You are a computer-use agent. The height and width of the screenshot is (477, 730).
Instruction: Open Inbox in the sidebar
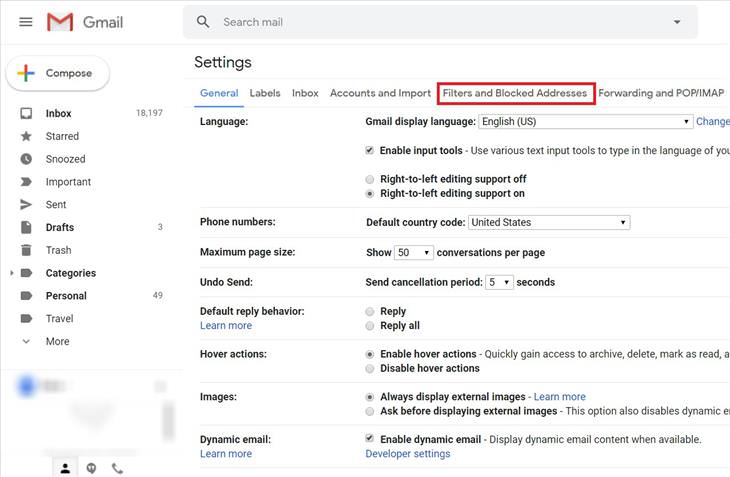[x=59, y=113]
